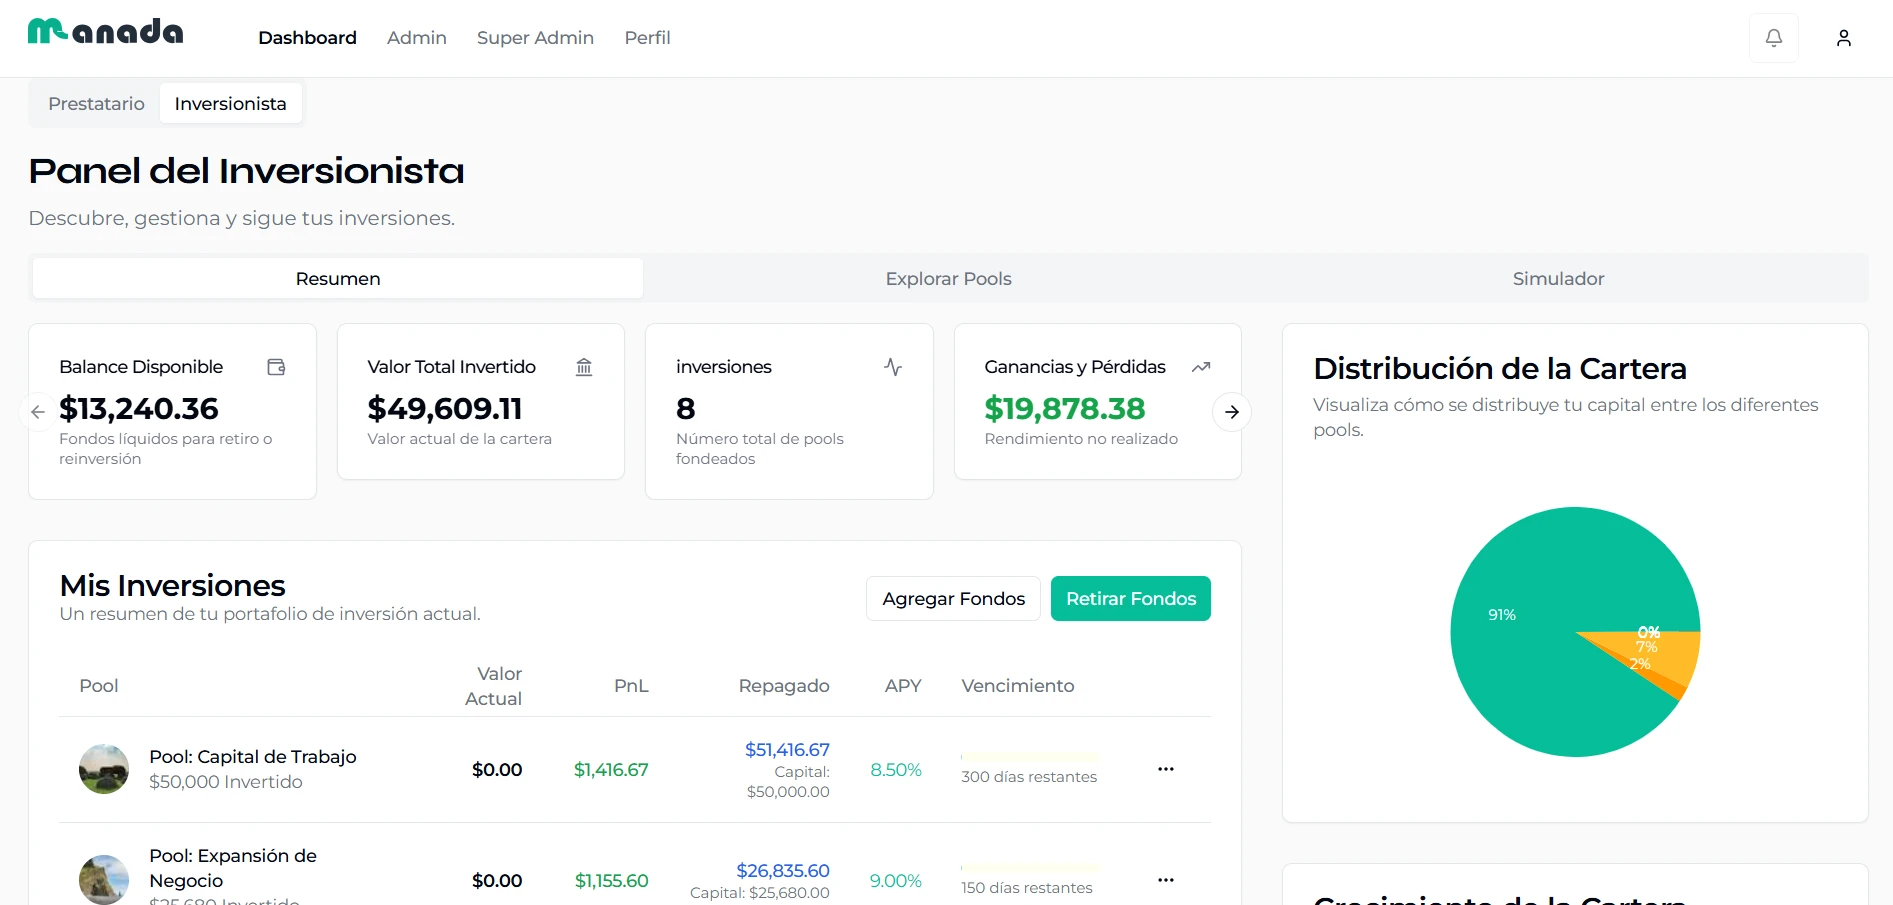Click the $49,609.11 invested value
Image resolution: width=1893 pixels, height=905 pixels.
[x=445, y=409]
